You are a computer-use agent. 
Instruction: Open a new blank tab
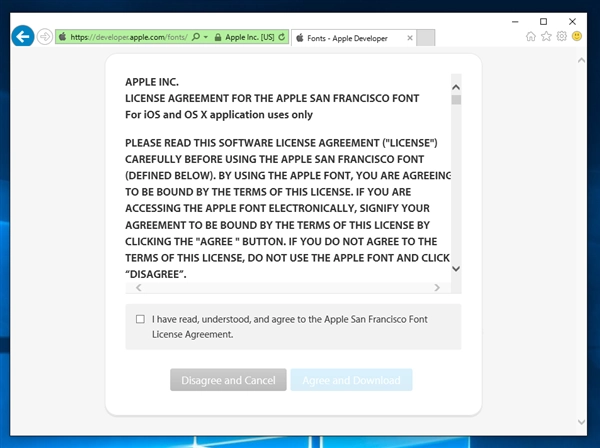tap(426, 38)
